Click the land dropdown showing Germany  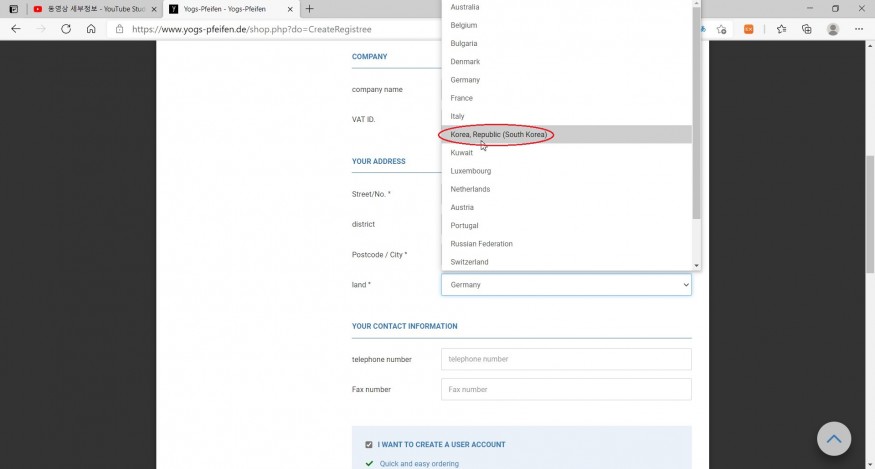566,285
